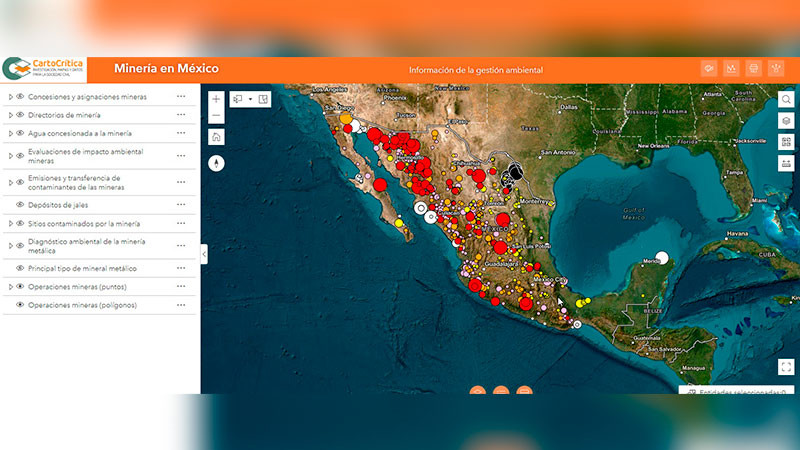800x450 pixels.
Task: Click the Entidades seleccionadas counter
Action: tap(737, 390)
